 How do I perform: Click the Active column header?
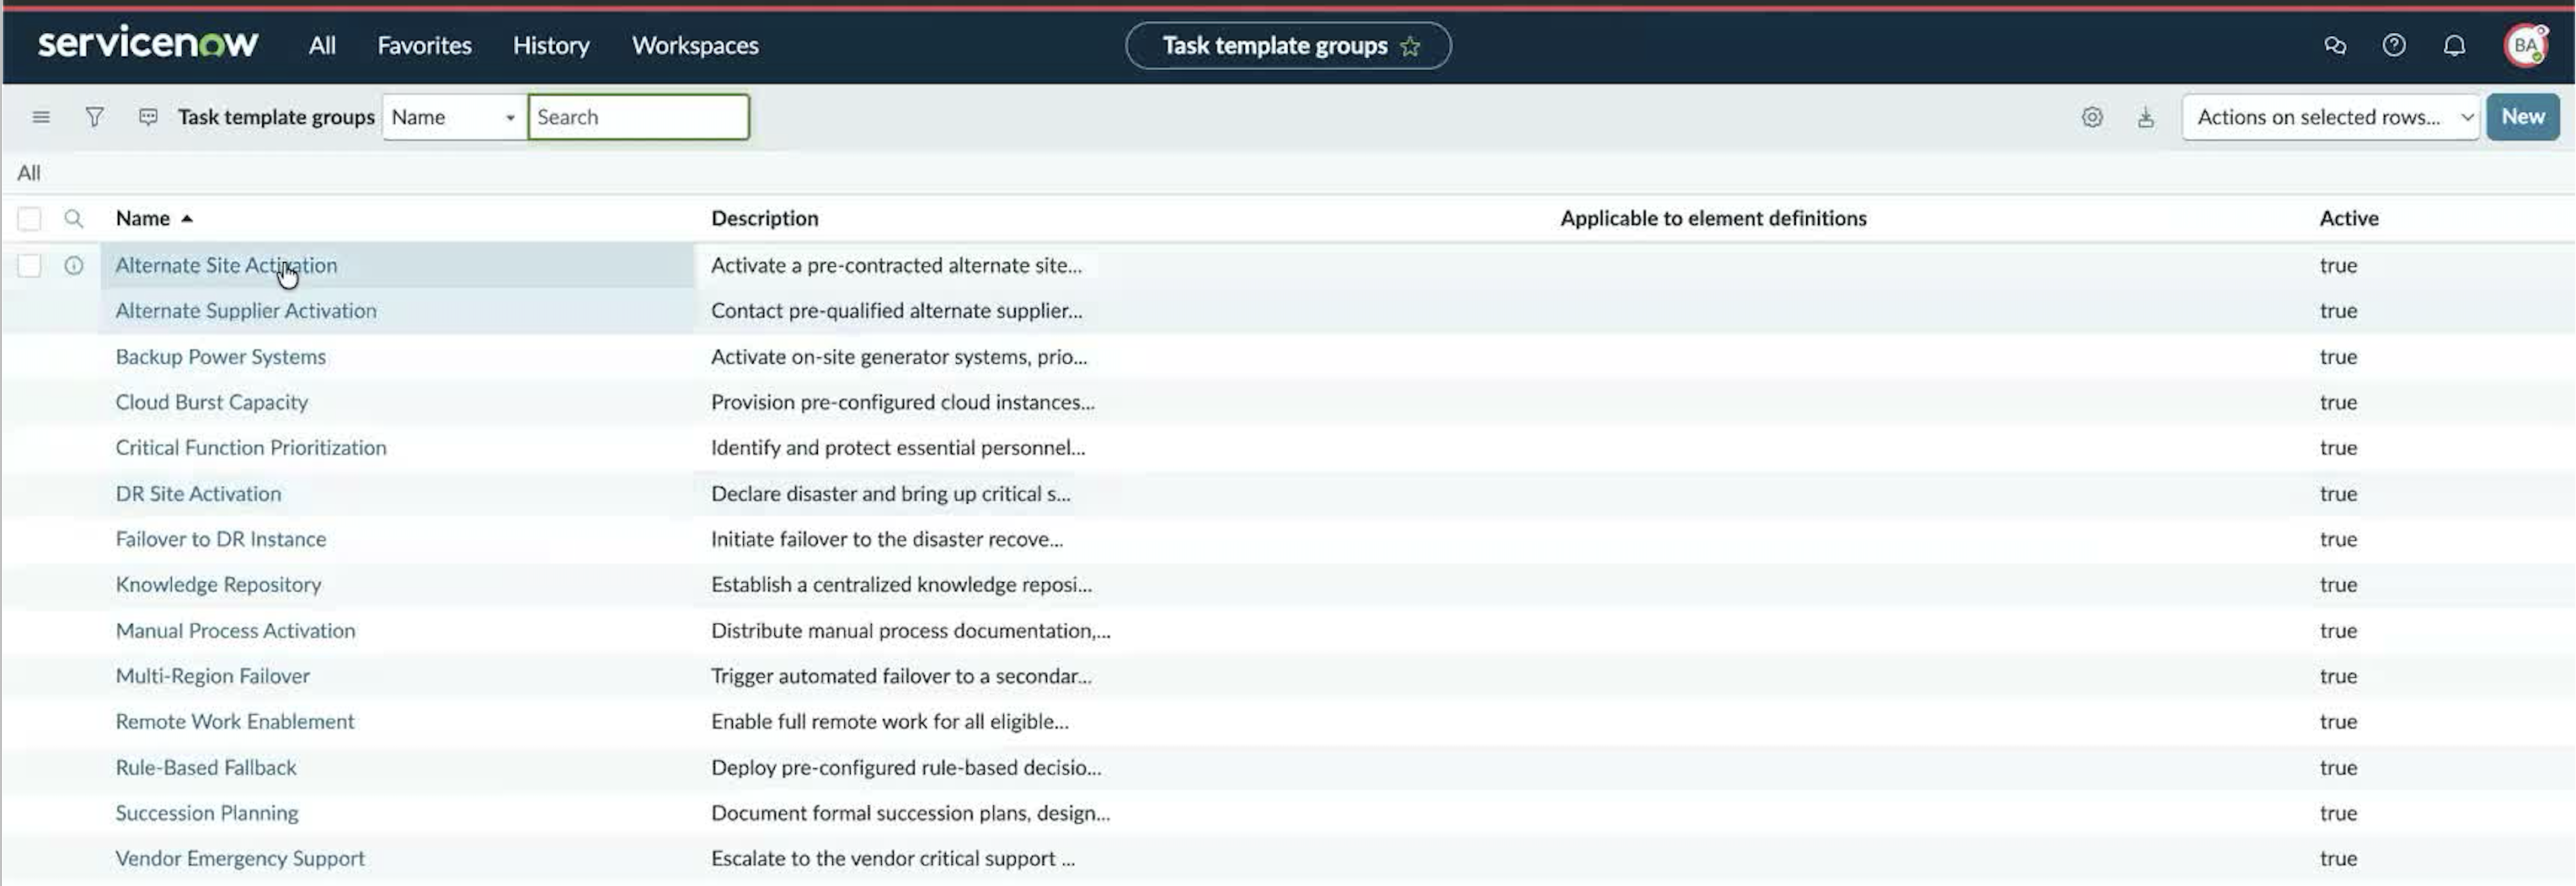(x=2348, y=218)
